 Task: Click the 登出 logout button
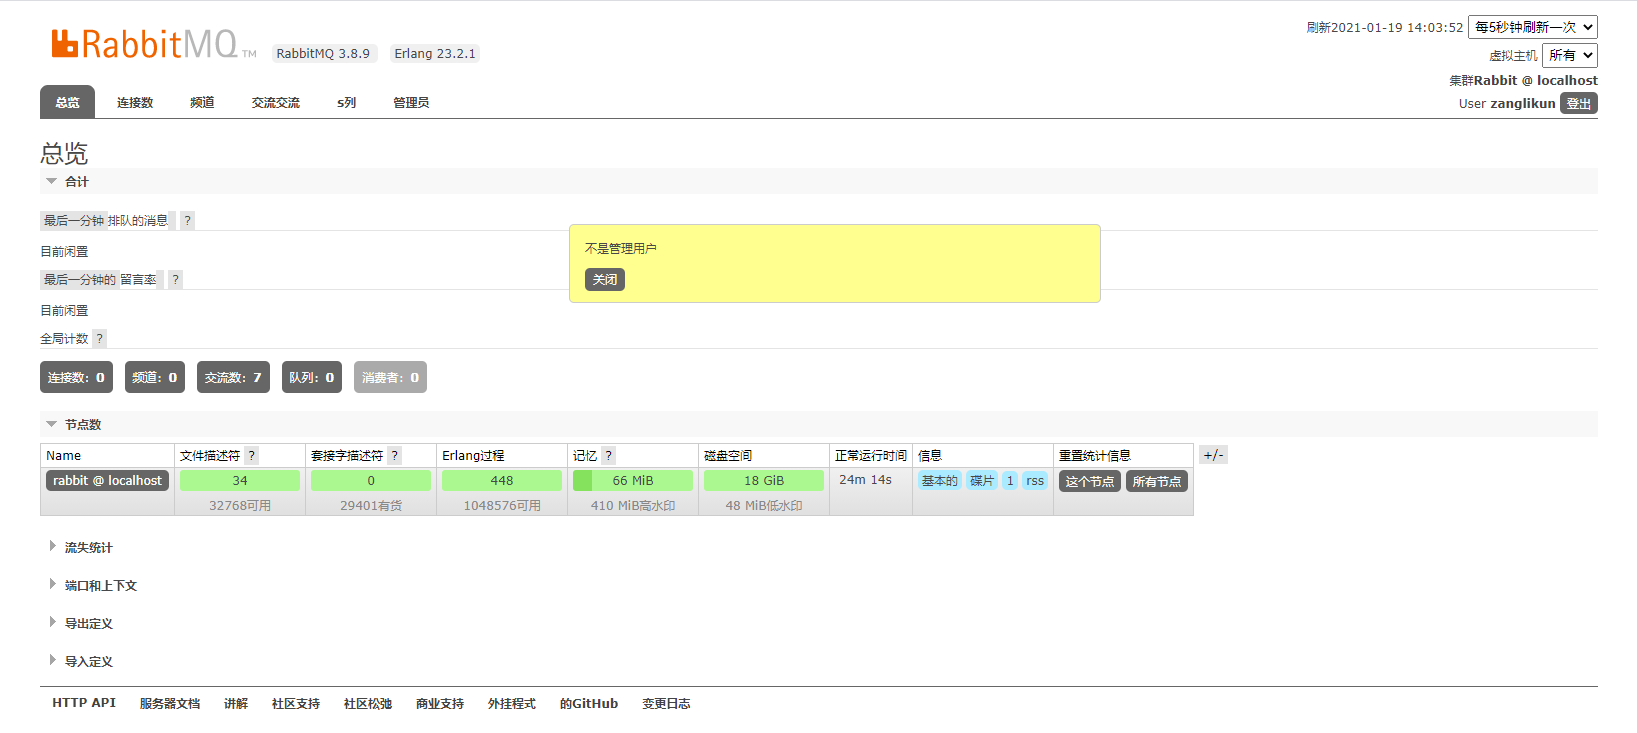(1578, 104)
